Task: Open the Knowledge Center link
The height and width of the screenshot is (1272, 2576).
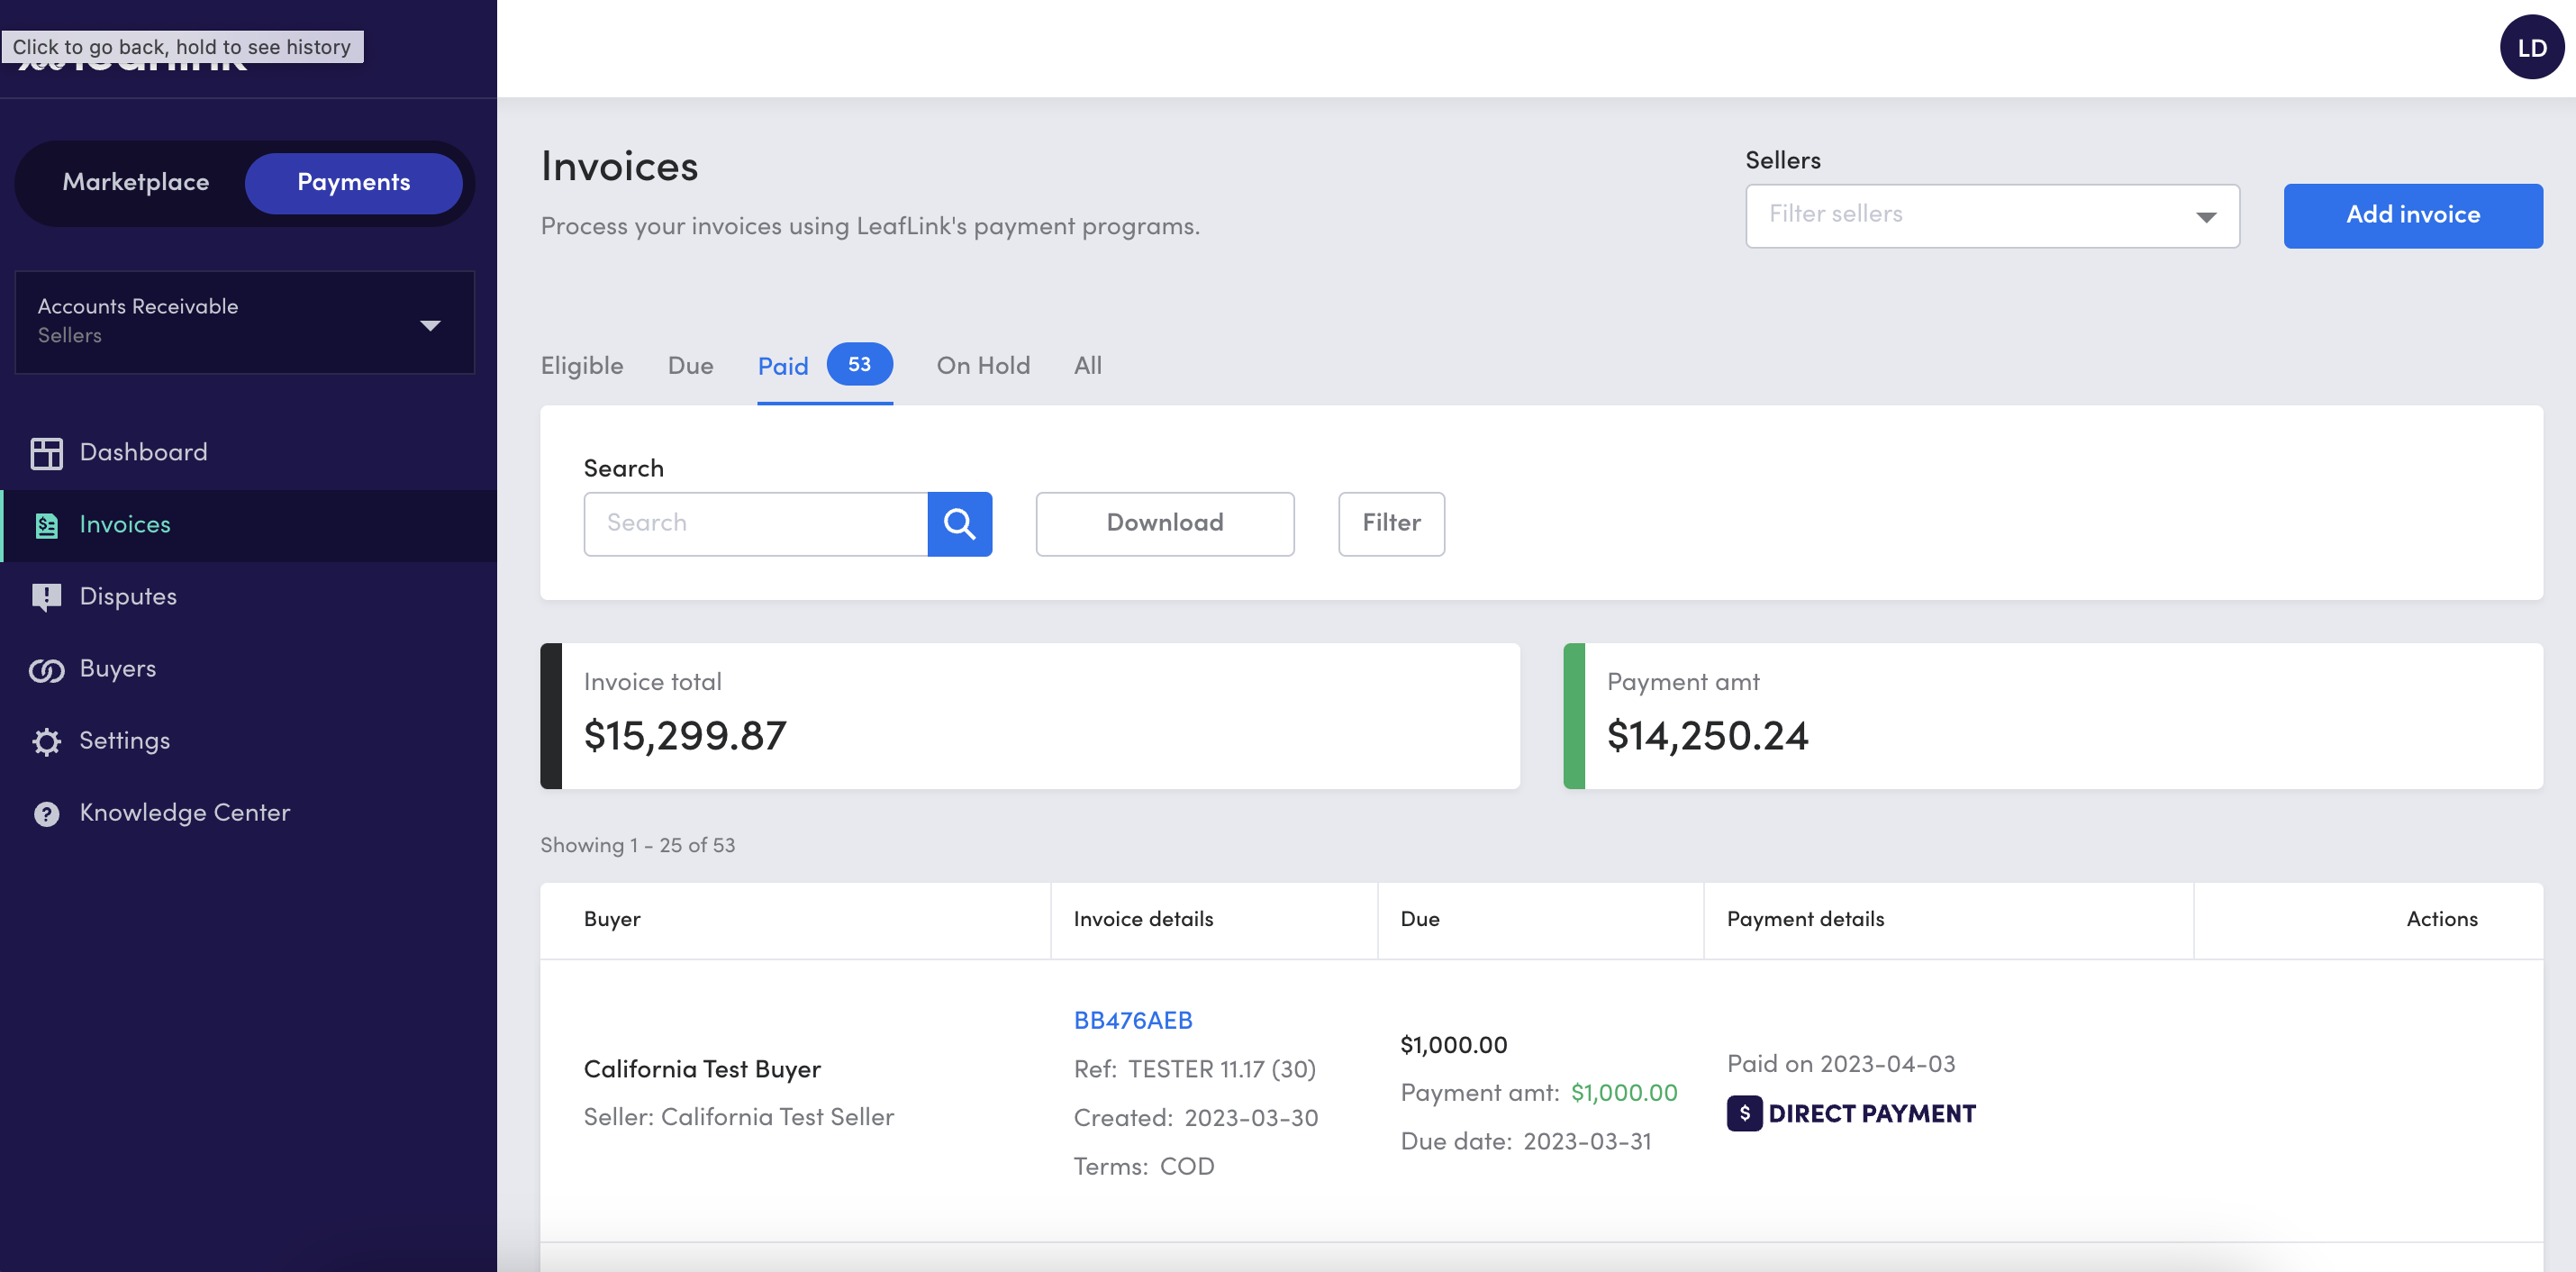Action: tap(248, 813)
